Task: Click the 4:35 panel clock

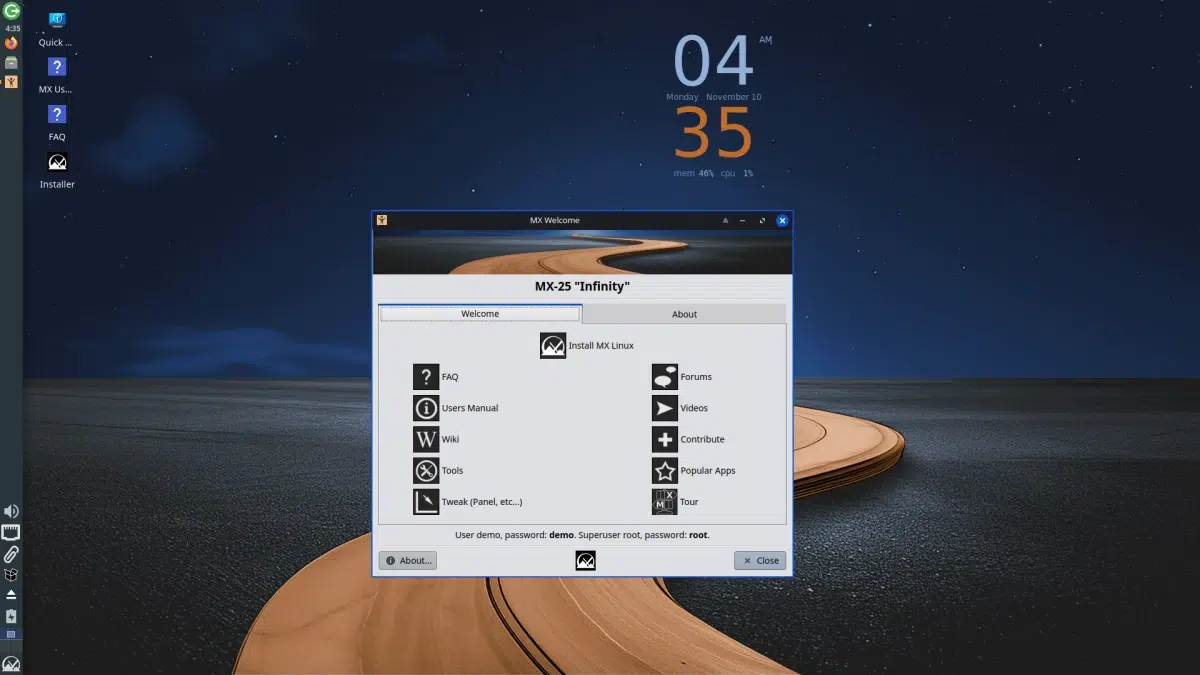Action: click(12, 28)
